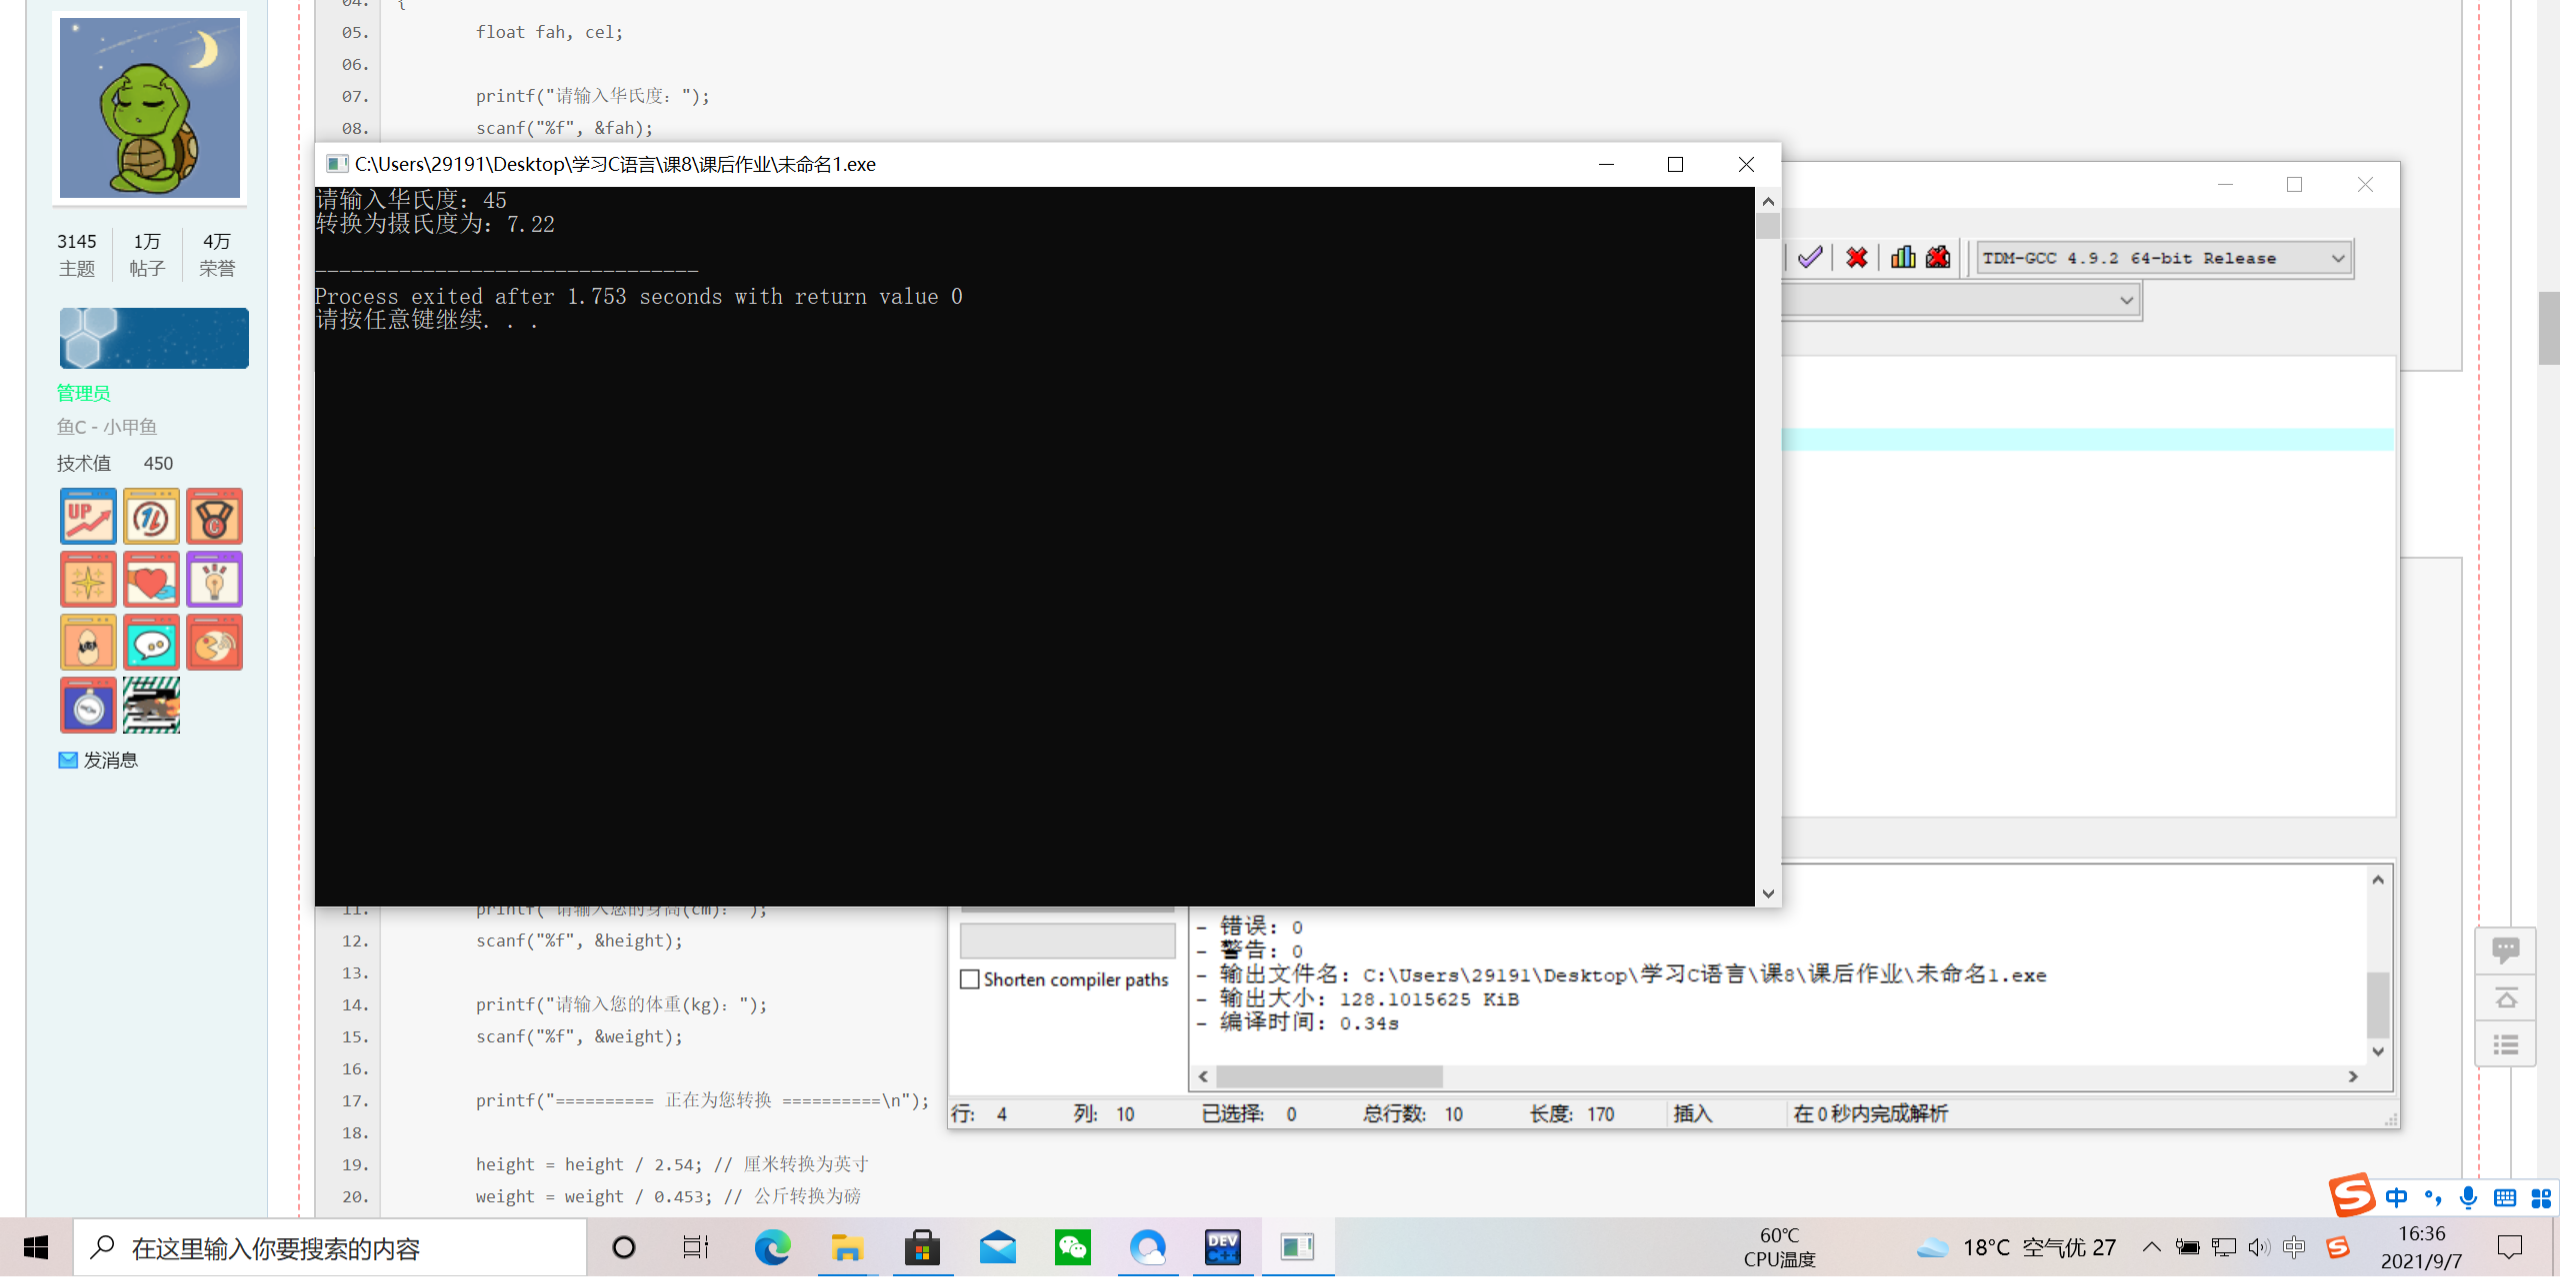Open the TDM-GCC 4.9.2 compiler set dropdown
This screenshot has width=2560, height=1277.
(2164, 258)
